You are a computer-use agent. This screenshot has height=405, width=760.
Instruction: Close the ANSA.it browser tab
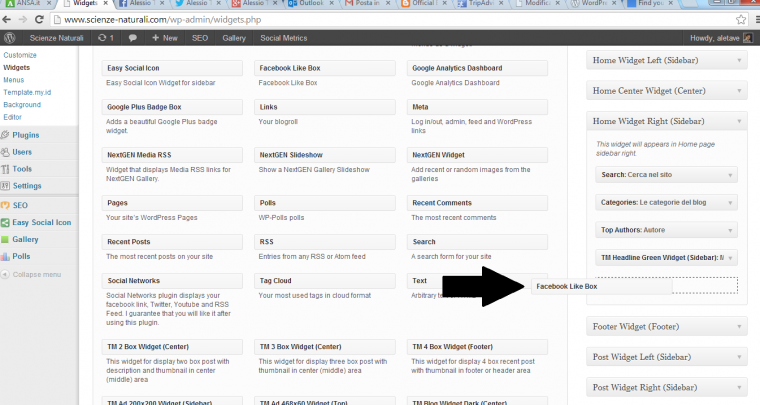tap(48, 3)
